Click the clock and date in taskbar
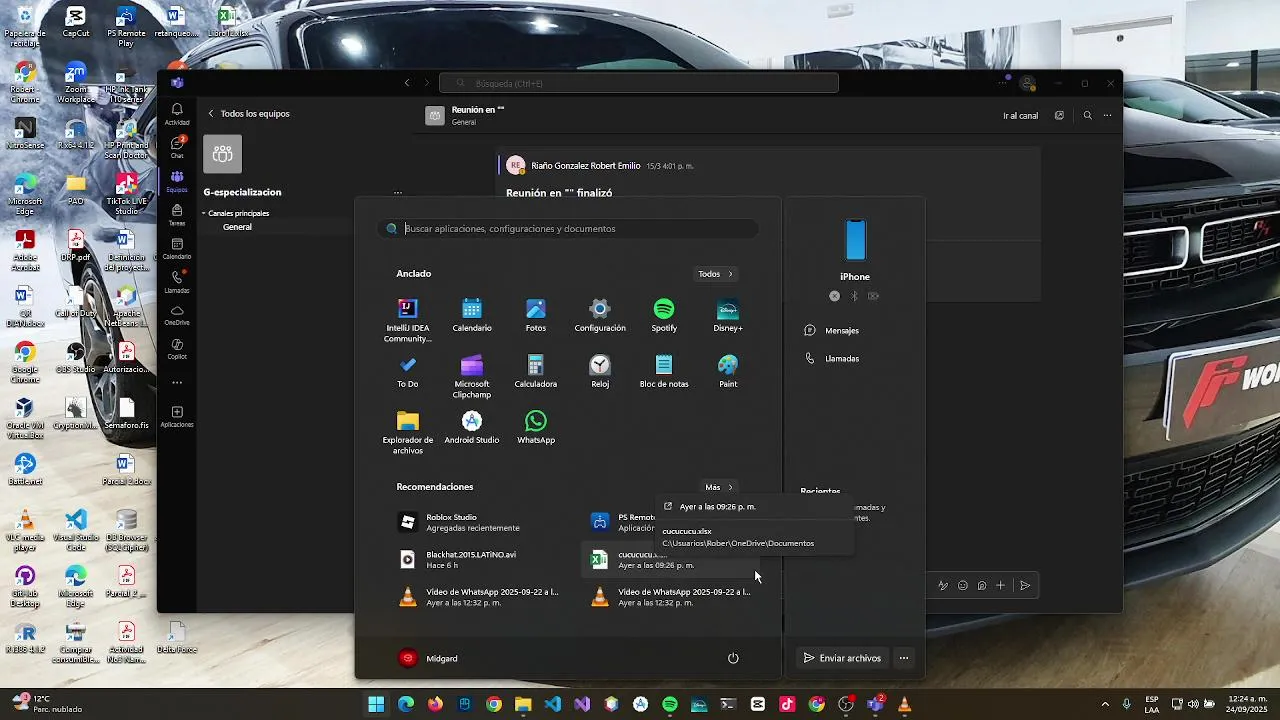Screen dimensions: 1280x720 pos(1248,704)
